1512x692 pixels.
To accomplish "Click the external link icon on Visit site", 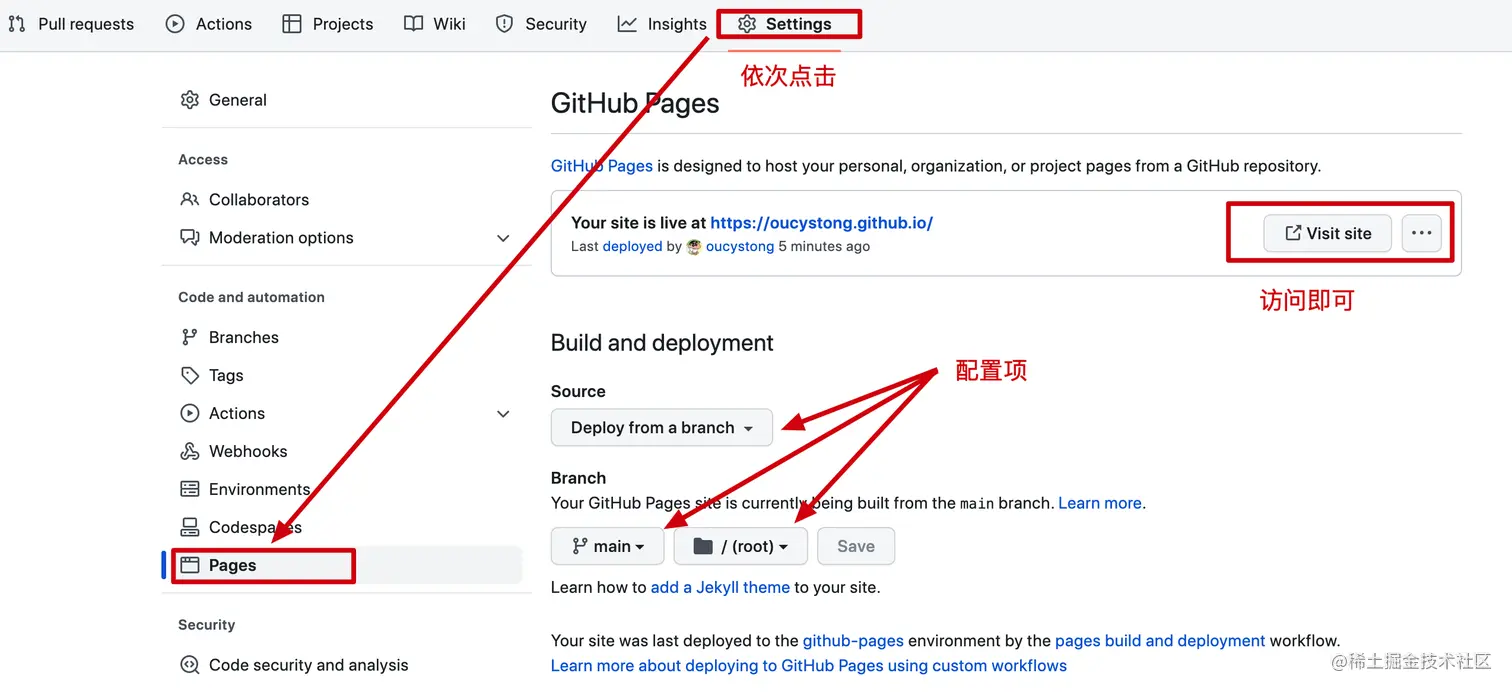I will (1293, 234).
